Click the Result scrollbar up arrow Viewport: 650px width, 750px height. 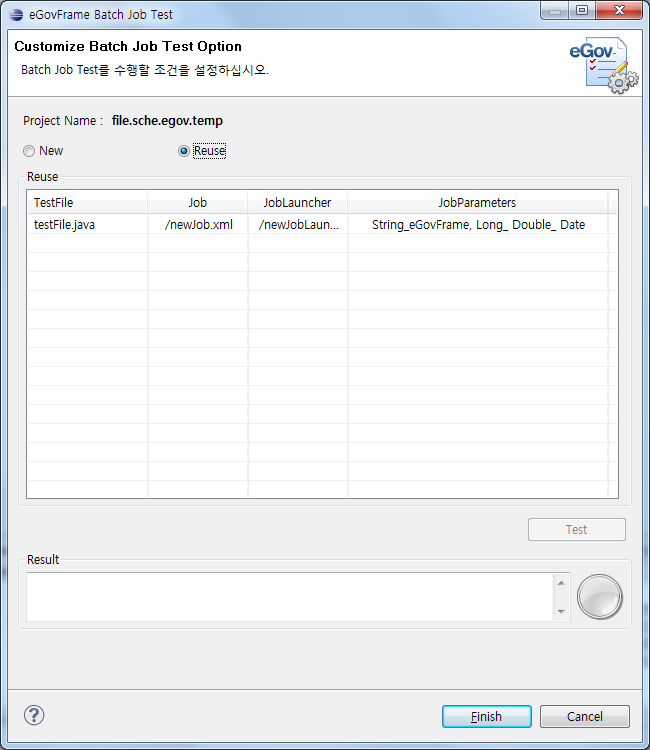click(x=561, y=583)
